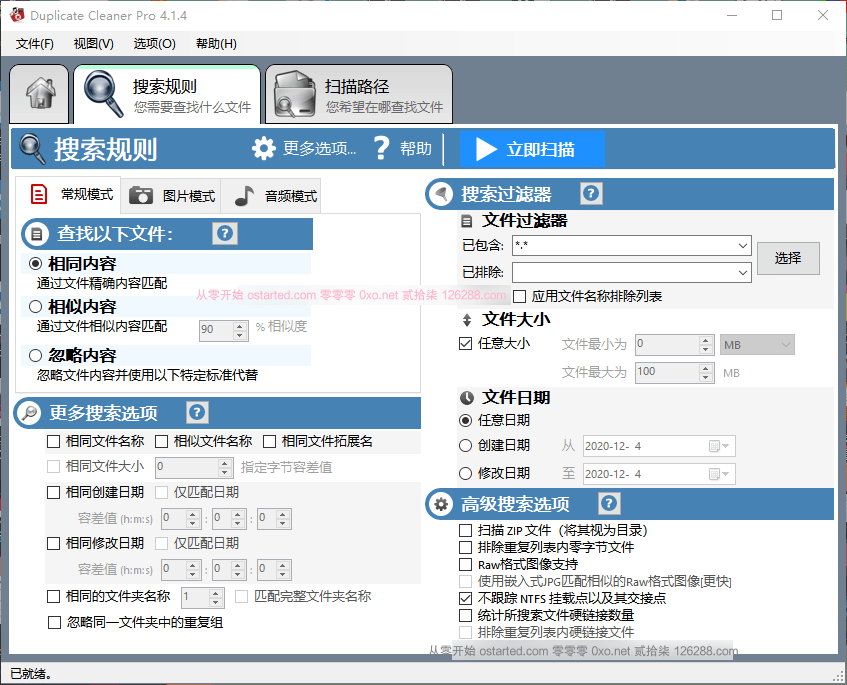Open help for 高级搜索选项 section
847x685 pixels.
click(609, 503)
